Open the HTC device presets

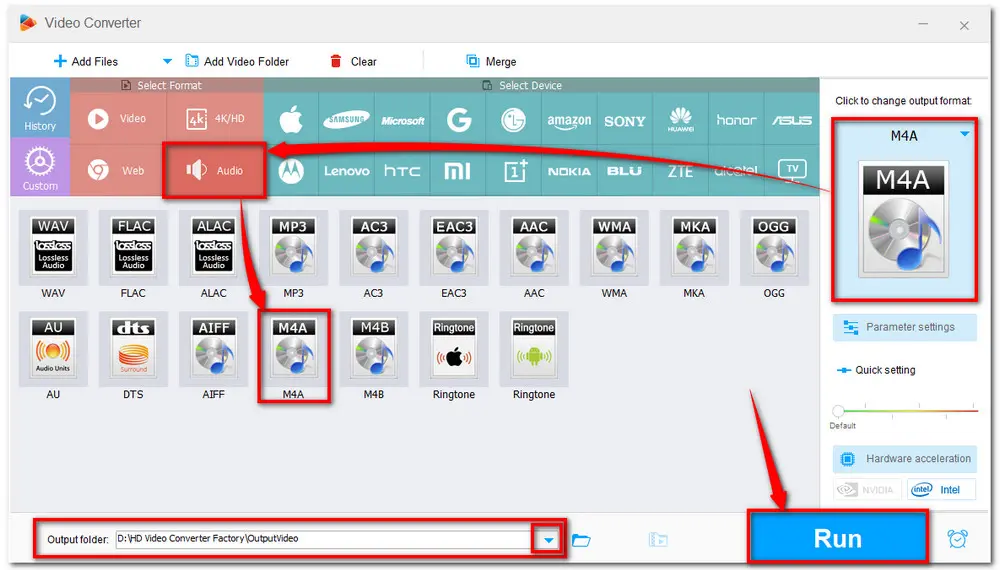(402, 171)
